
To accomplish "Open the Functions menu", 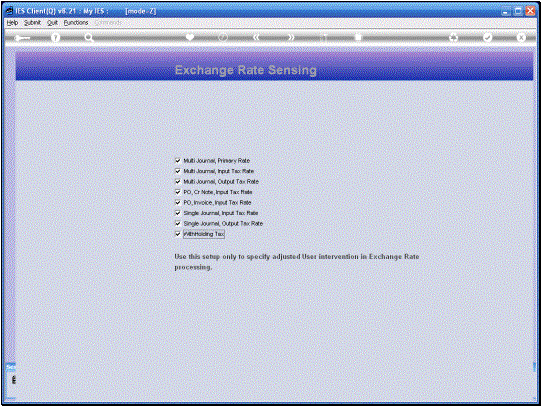I will coord(76,23).
